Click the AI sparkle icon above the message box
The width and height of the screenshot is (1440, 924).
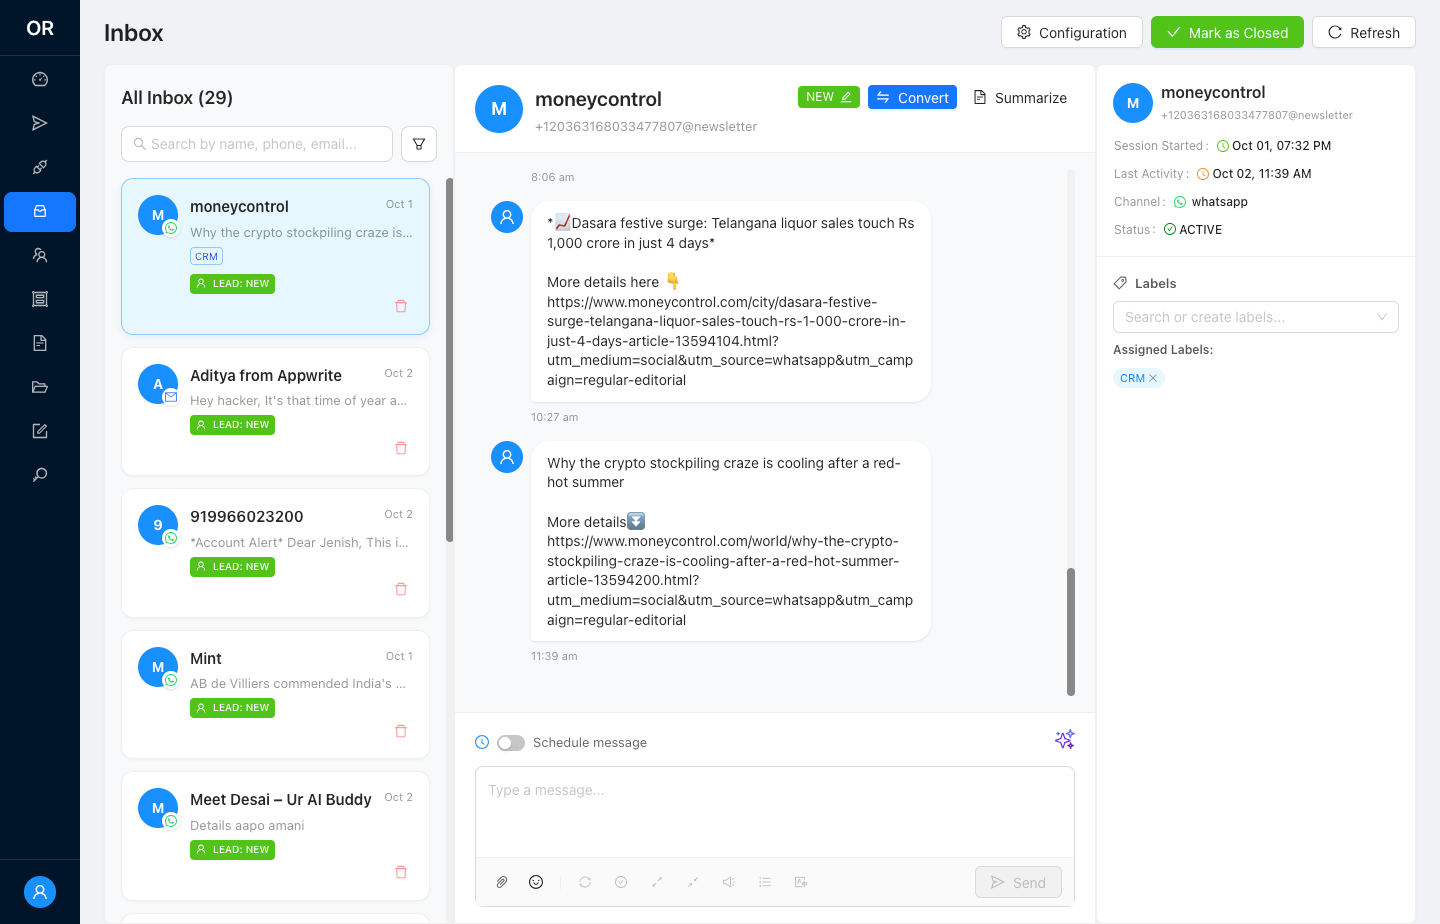tap(1064, 739)
